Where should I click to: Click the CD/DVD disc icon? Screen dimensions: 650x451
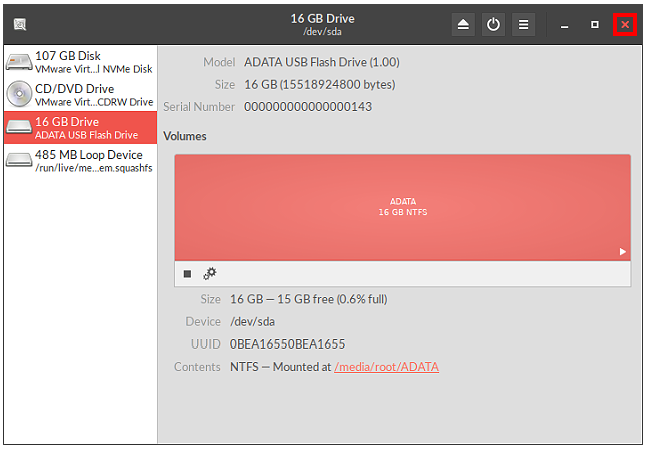(x=19, y=95)
